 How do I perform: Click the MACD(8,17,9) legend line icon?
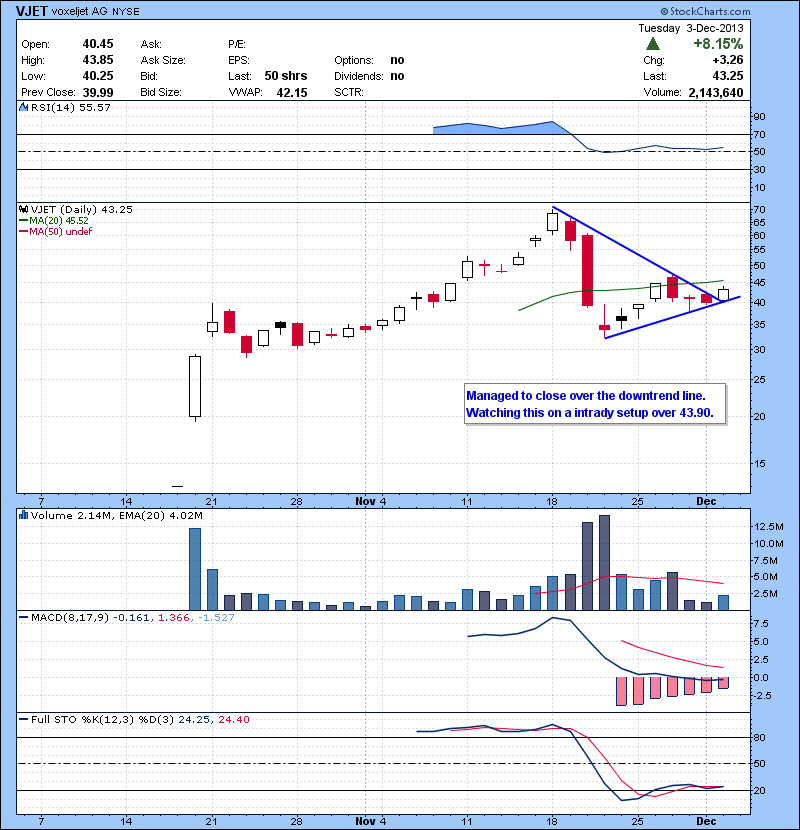(24, 619)
